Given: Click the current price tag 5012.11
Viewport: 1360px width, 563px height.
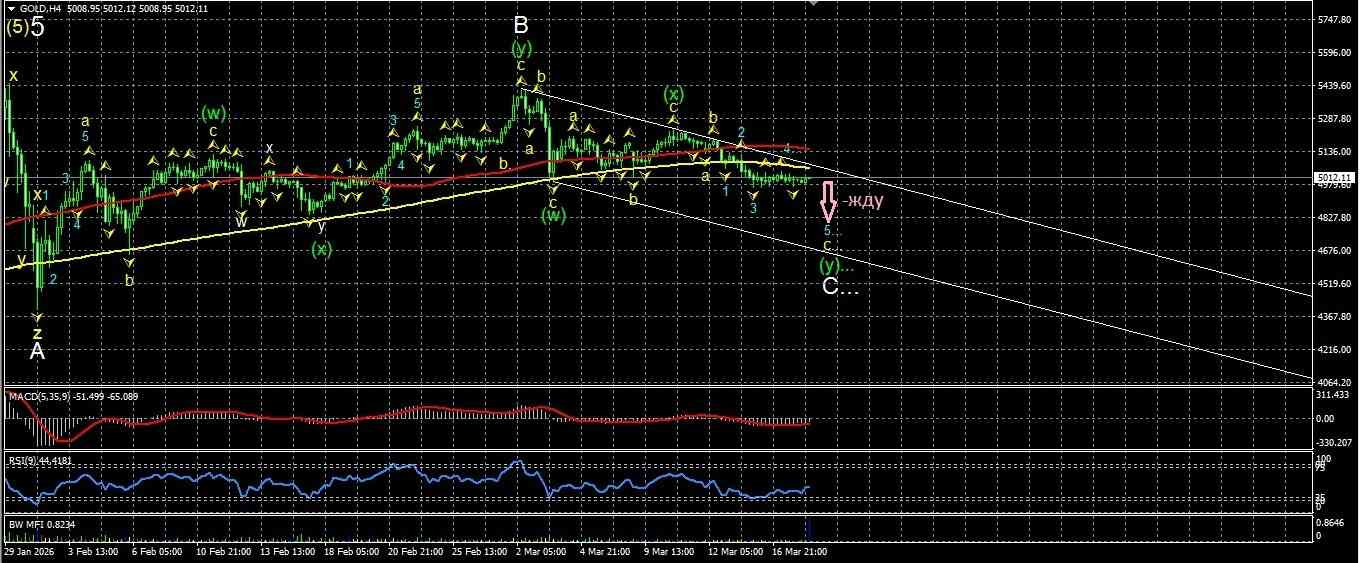Looking at the screenshot, I should tap(1337, 178).
